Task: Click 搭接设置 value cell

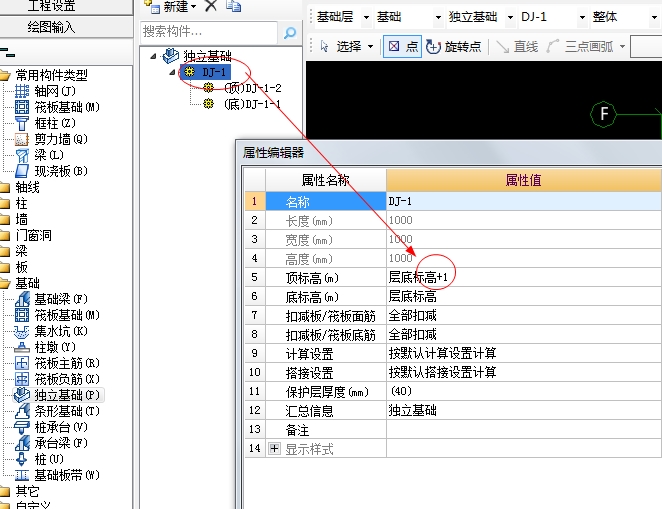Action: [x=524, y=372]
